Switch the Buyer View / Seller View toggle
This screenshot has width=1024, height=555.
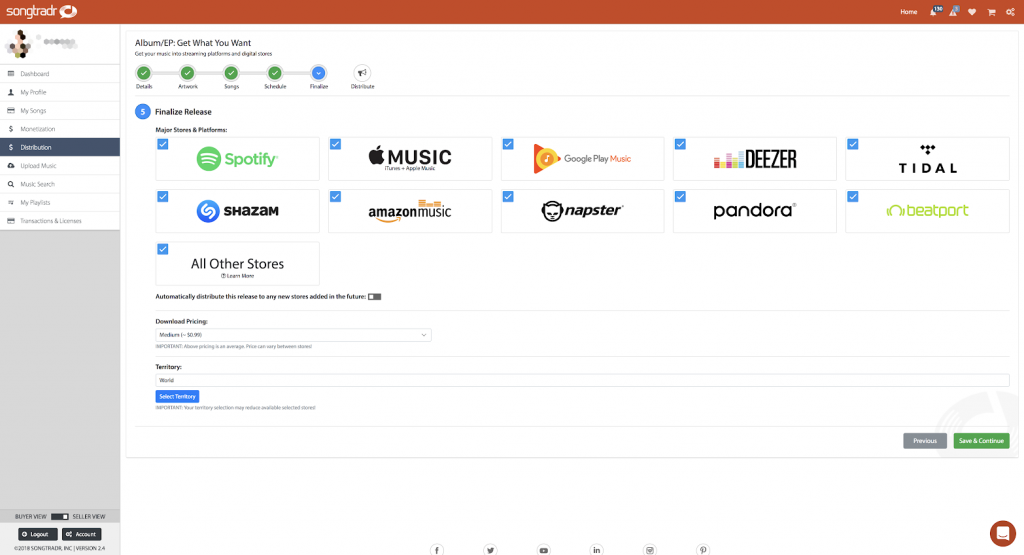pos(59,516)
